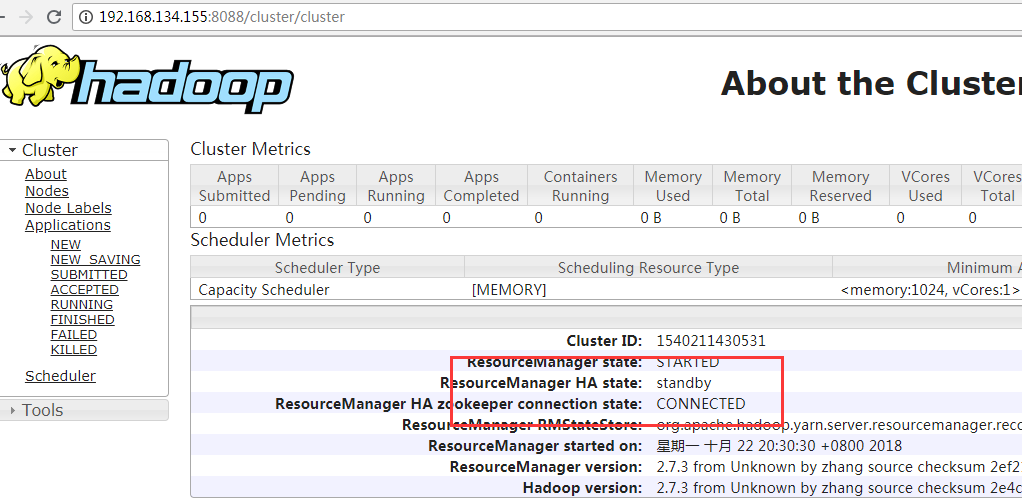Click the RMStateStore class value

click(x=839, y=425)
